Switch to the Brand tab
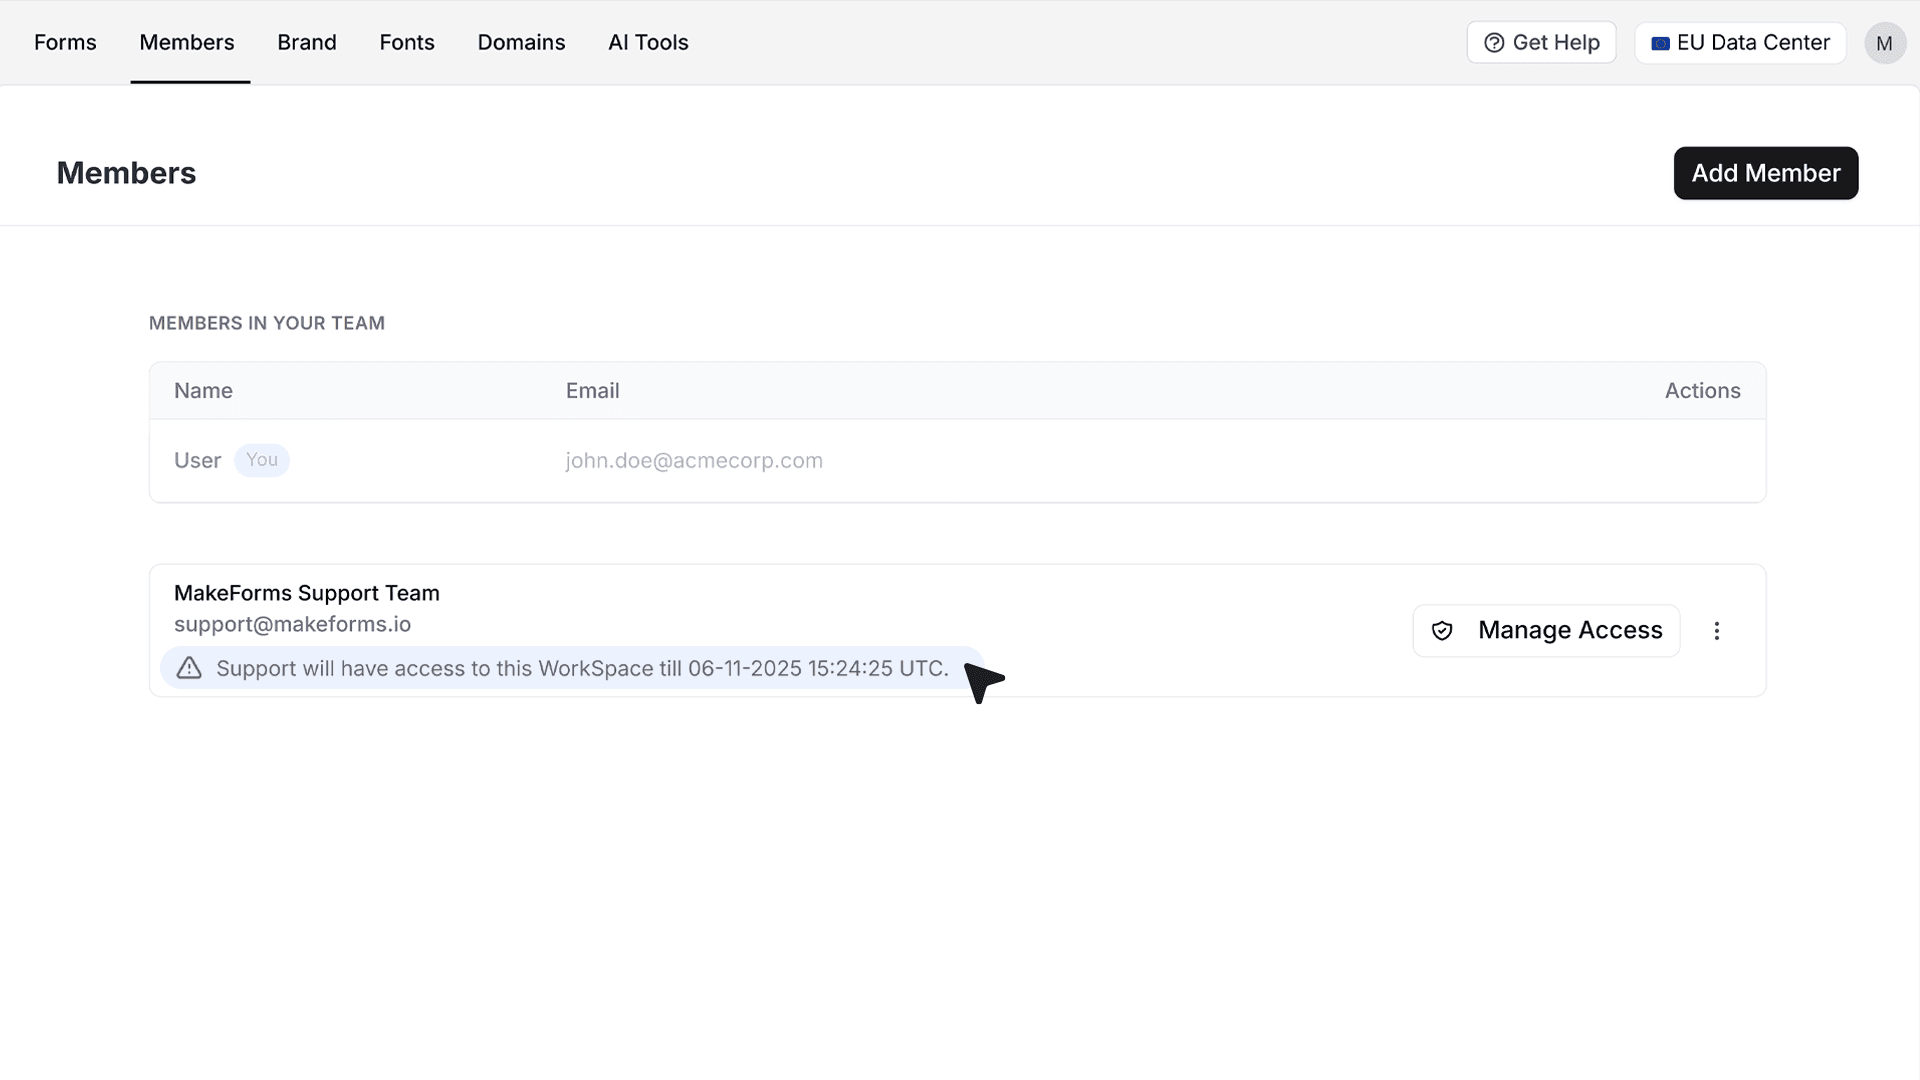 (x=307, y=42)
